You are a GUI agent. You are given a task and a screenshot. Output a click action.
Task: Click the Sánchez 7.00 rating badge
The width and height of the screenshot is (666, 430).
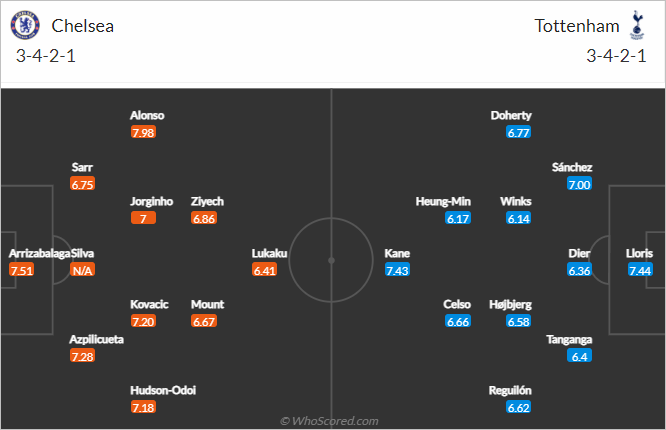pyautogui.click(x=579, y=184)
